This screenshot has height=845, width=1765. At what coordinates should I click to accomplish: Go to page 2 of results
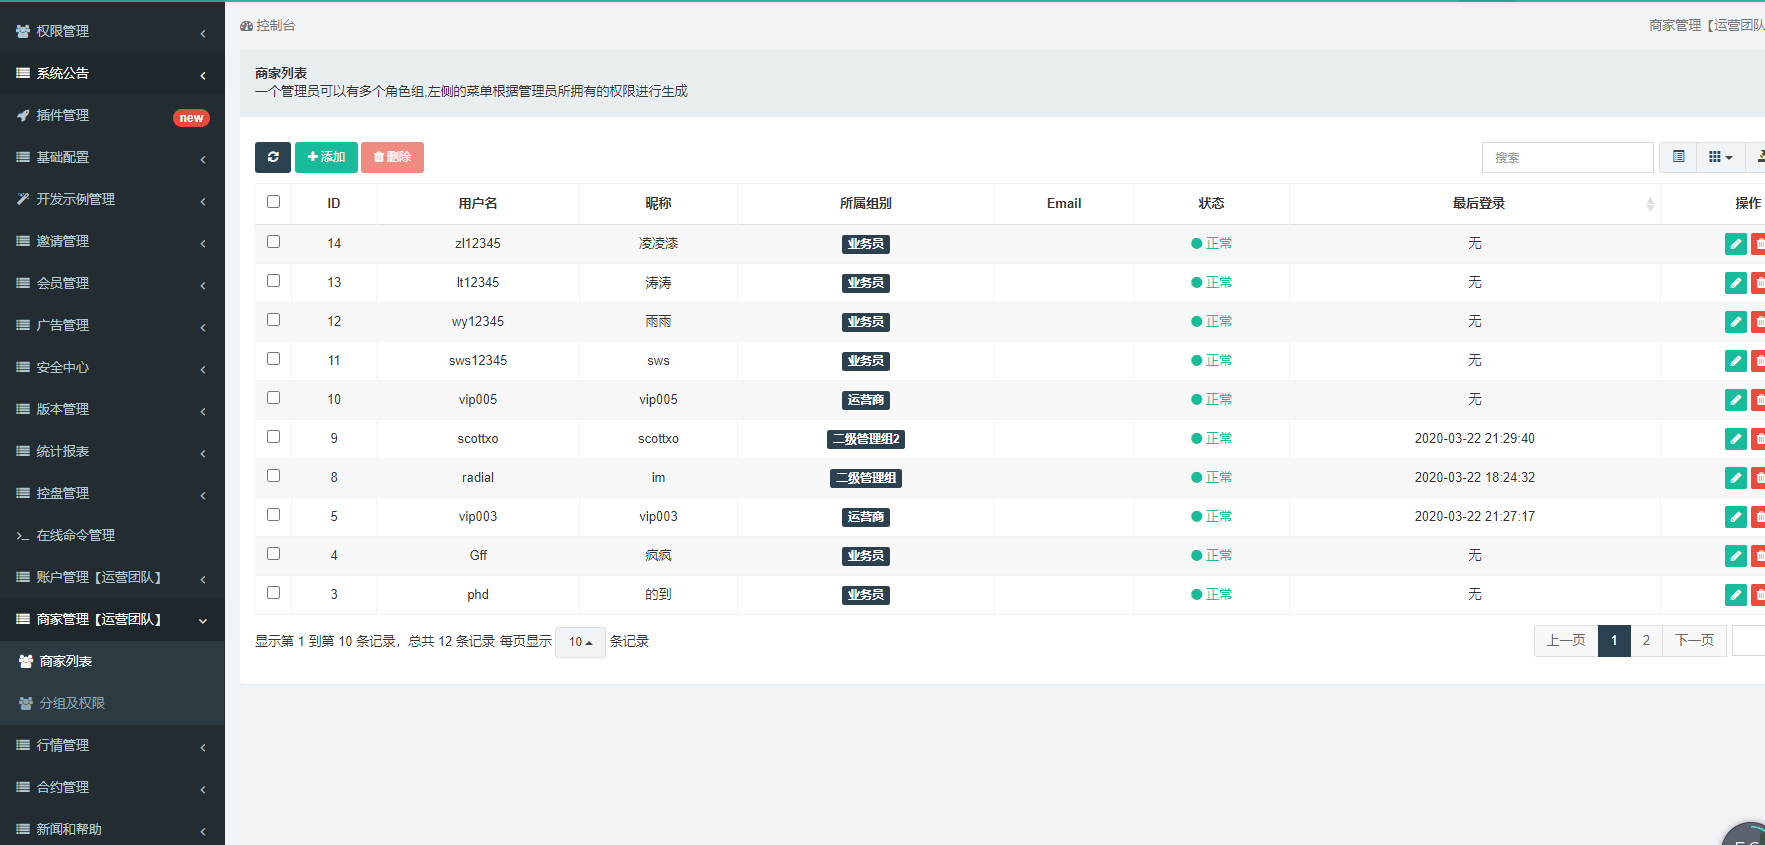click(x=1646, y=641)
